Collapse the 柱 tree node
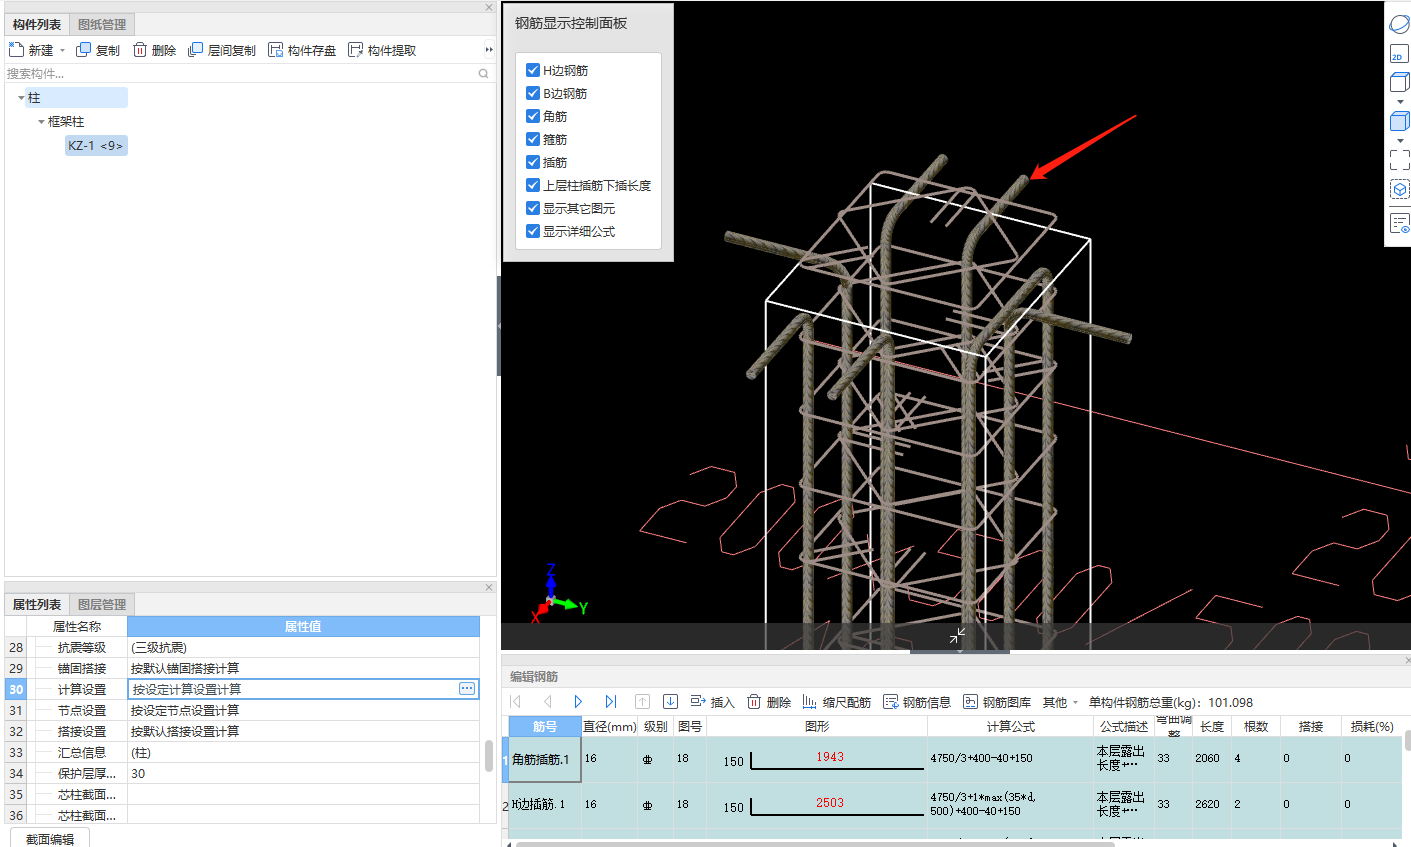The image size is (1411, 847). pos(21,98)
